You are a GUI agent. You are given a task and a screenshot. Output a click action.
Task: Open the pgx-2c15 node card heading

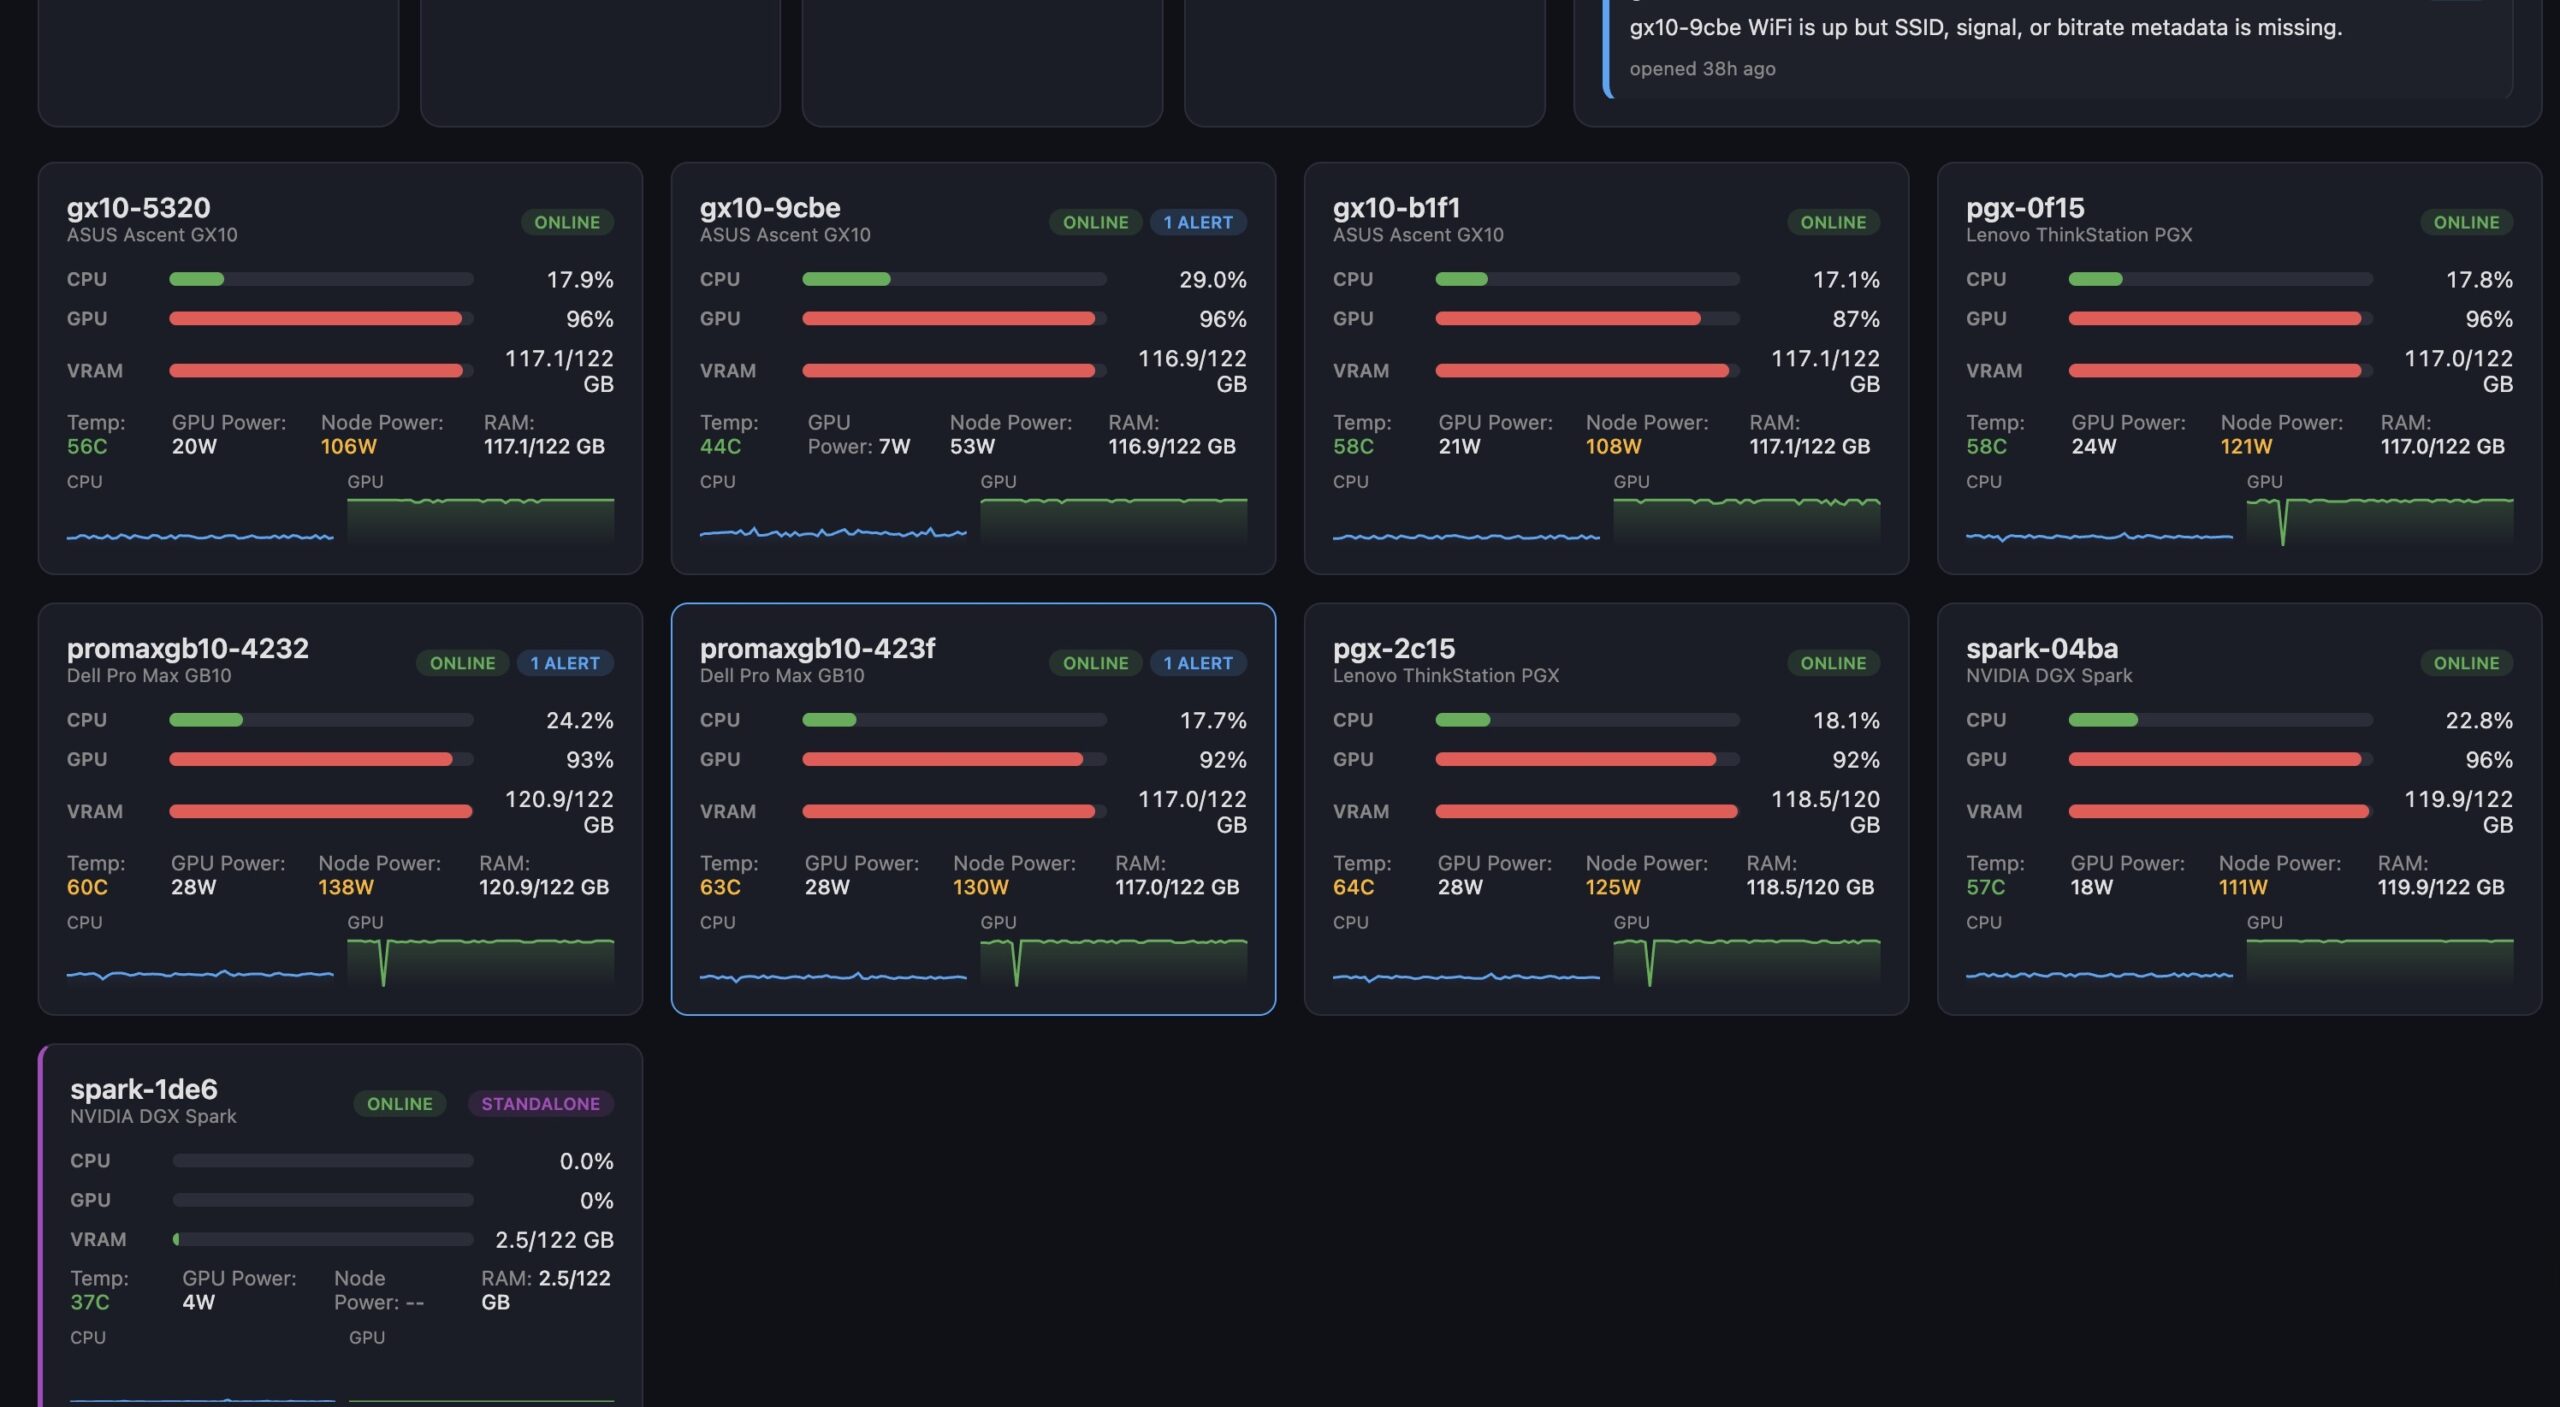click(1393, 649)
